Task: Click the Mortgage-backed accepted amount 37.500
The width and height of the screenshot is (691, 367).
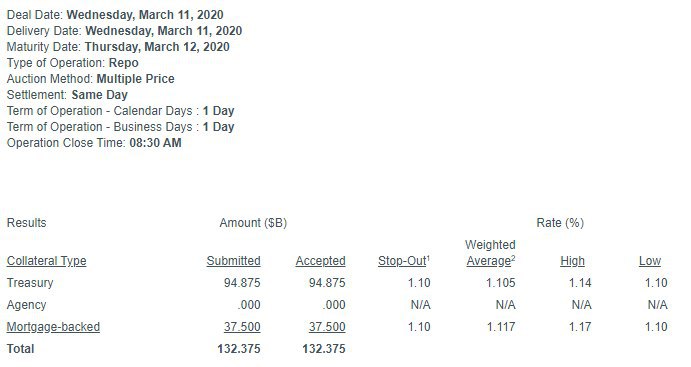Action: 327,327
